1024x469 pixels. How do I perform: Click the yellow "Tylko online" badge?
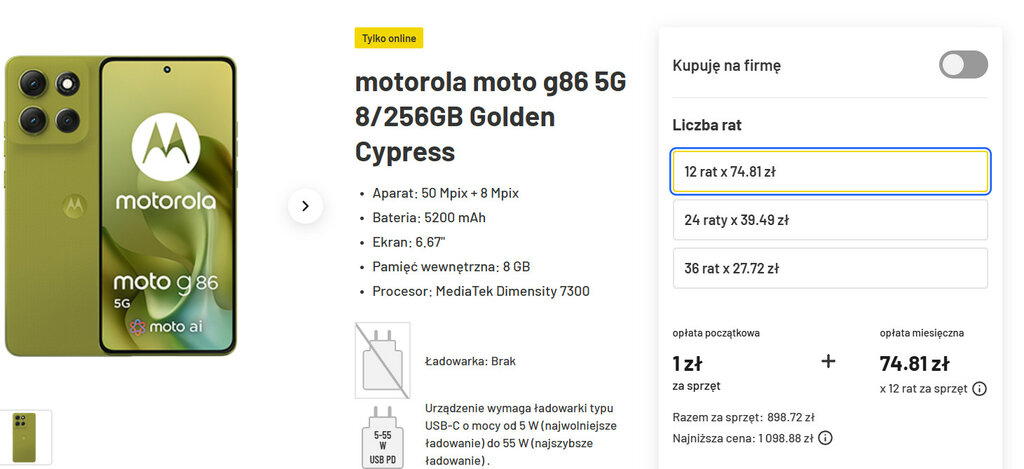pyautogui.click(x=389, y=38)
